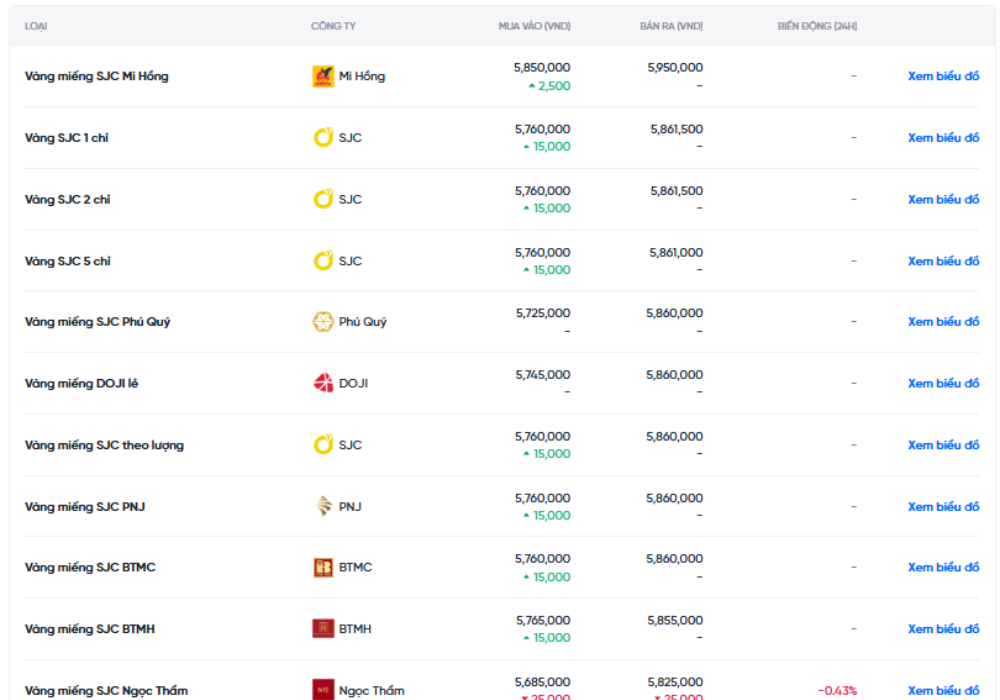Select the buy price 5,765,000

543,620
